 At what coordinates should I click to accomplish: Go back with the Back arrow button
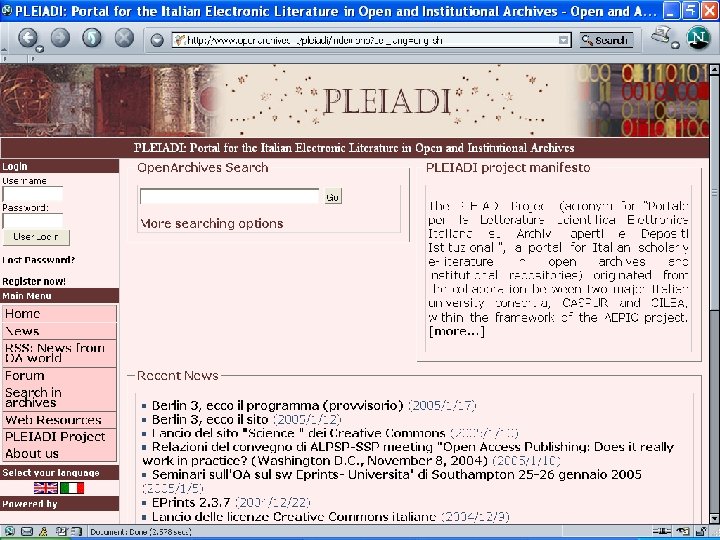tap(28, 38)
